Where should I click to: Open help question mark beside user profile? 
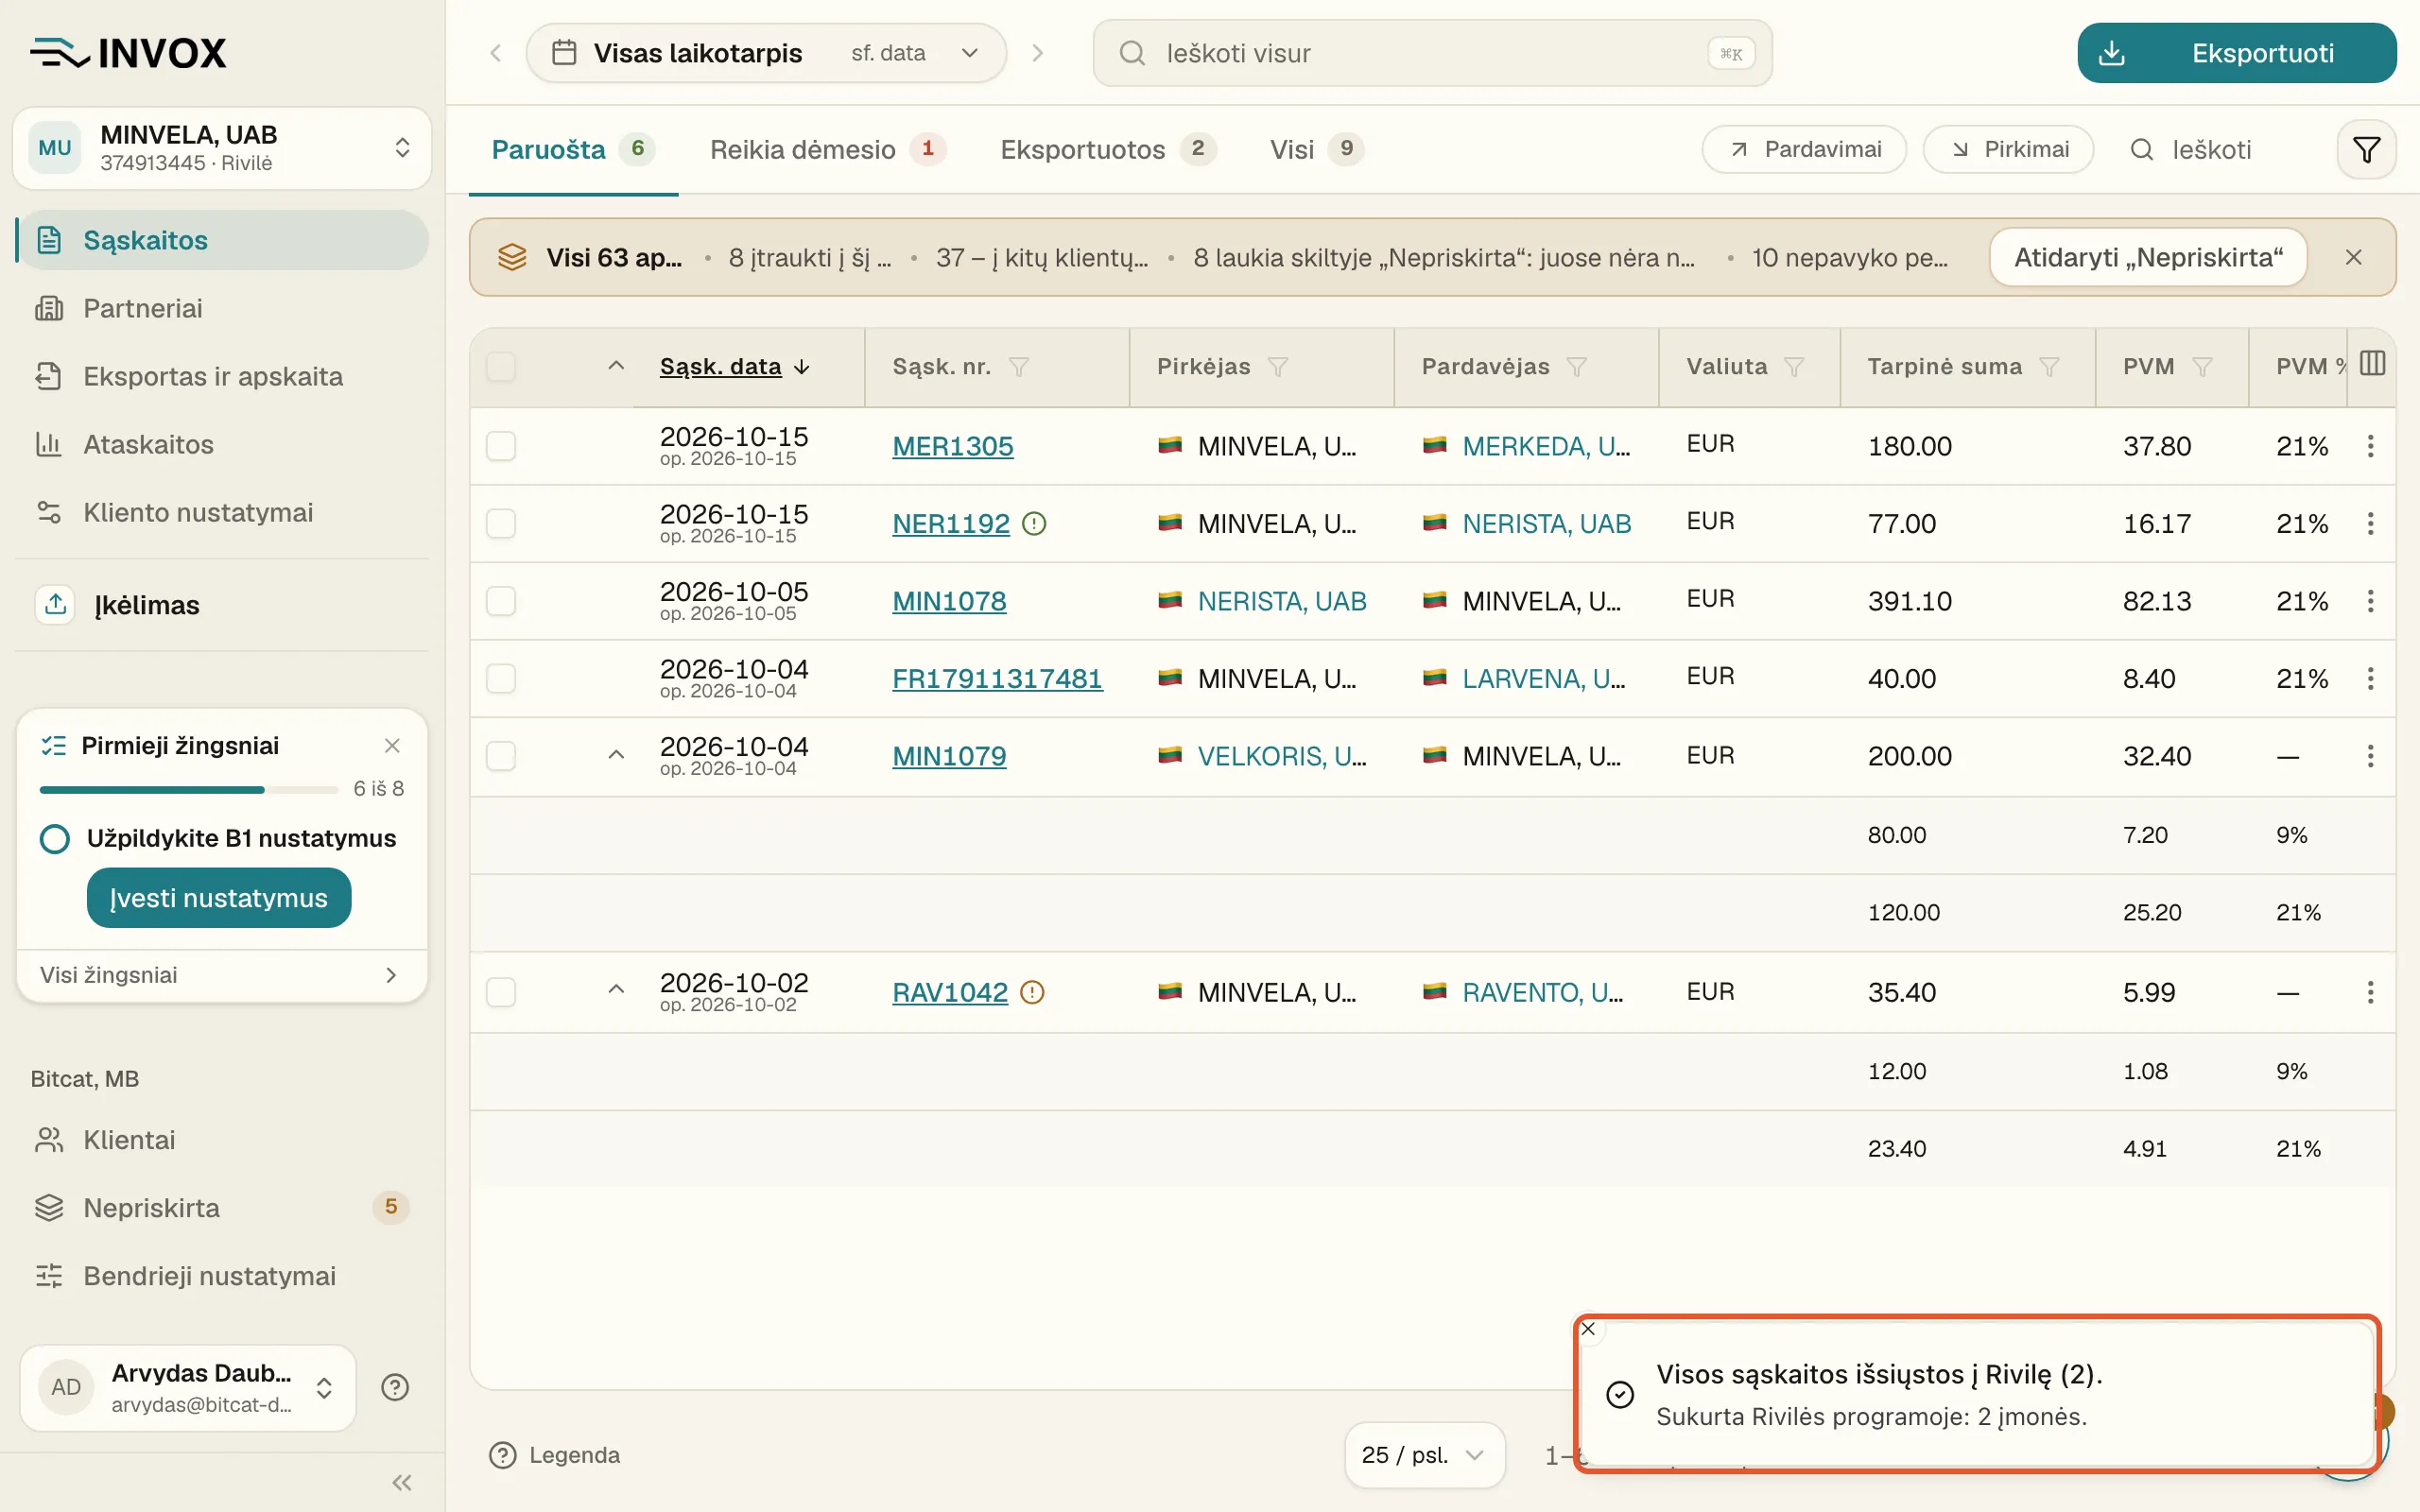[x=395, y=1387]
